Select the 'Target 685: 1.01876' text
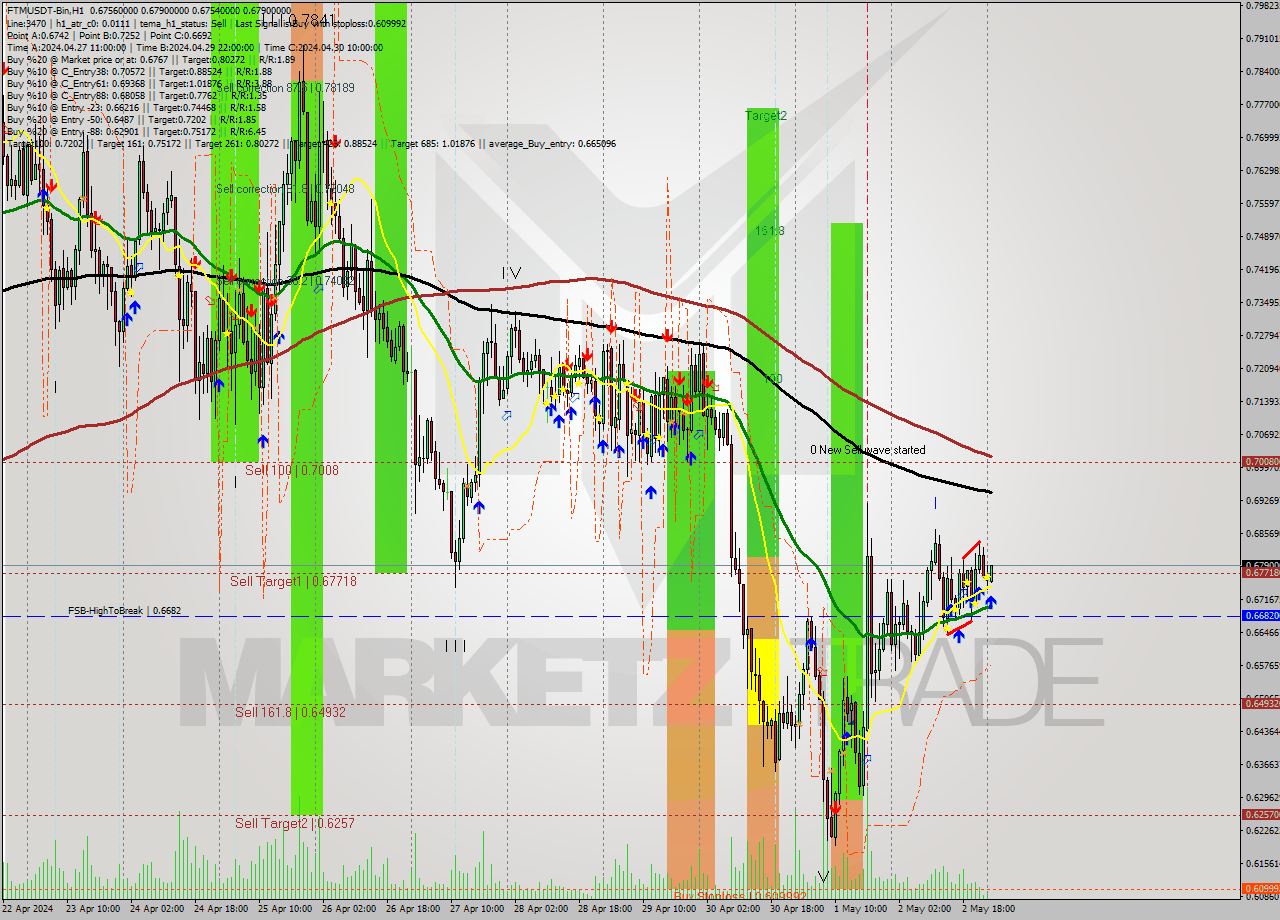Screen dimensions: 1280x920 pyautogui.click(x=434, y=144)
